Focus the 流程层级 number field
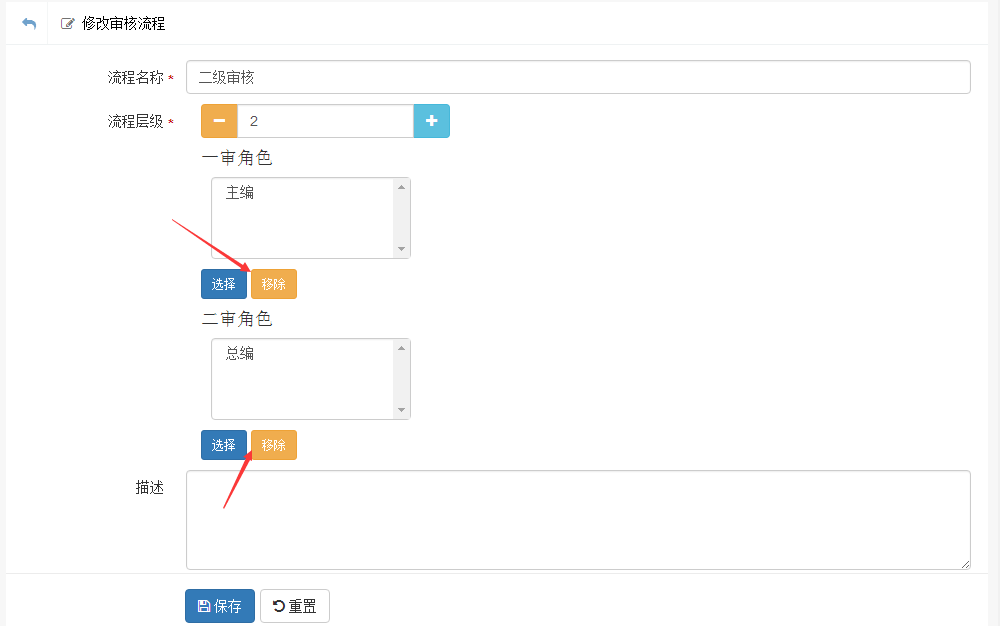 click(x=325, y=121)
